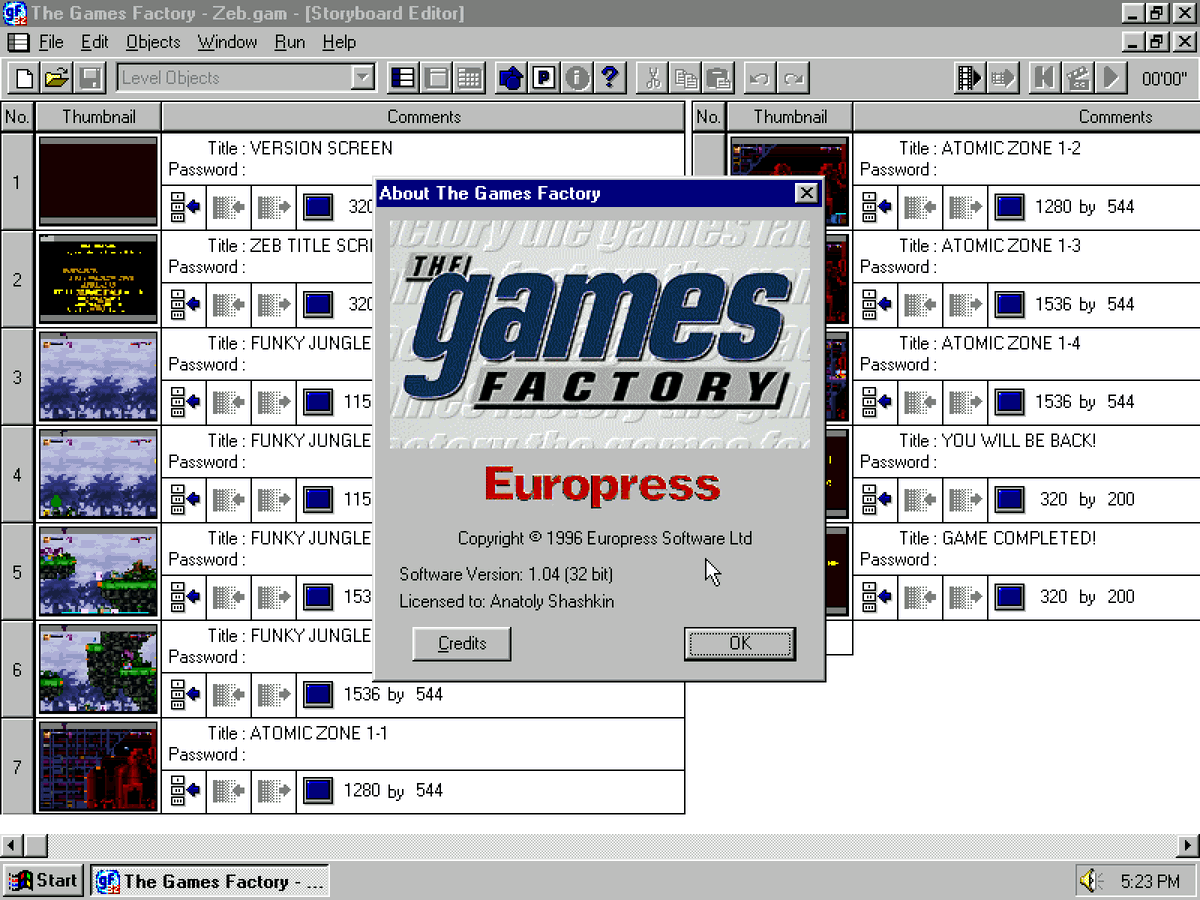This screenshot has height=900, width=1200.
Task: Click fade-in transition icon in ZEB TITLE row
Action: pos(229,304)
